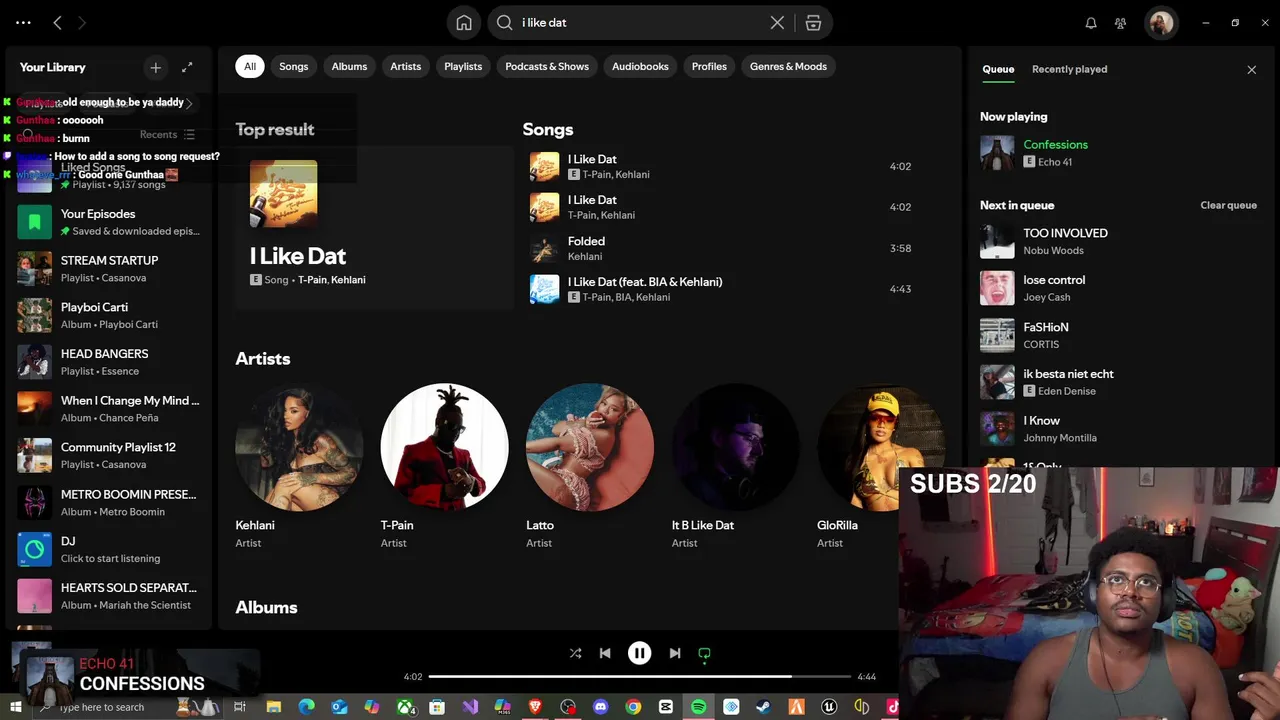This screenshot has width=1280, height=720.
Task: Toggle repeat in the player bar
Action: [704, 653]
